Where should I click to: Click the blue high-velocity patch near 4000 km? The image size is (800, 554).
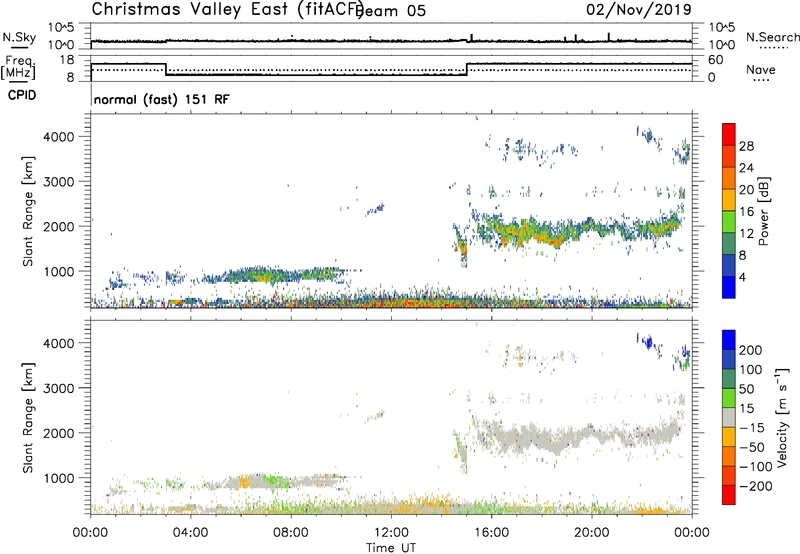click(648, 341)
